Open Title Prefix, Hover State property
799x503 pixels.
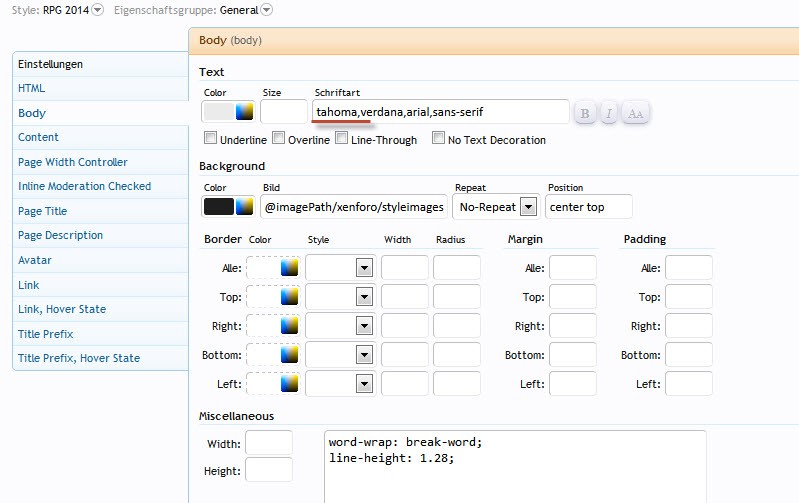pyautogui.click(x=100, y=358)
